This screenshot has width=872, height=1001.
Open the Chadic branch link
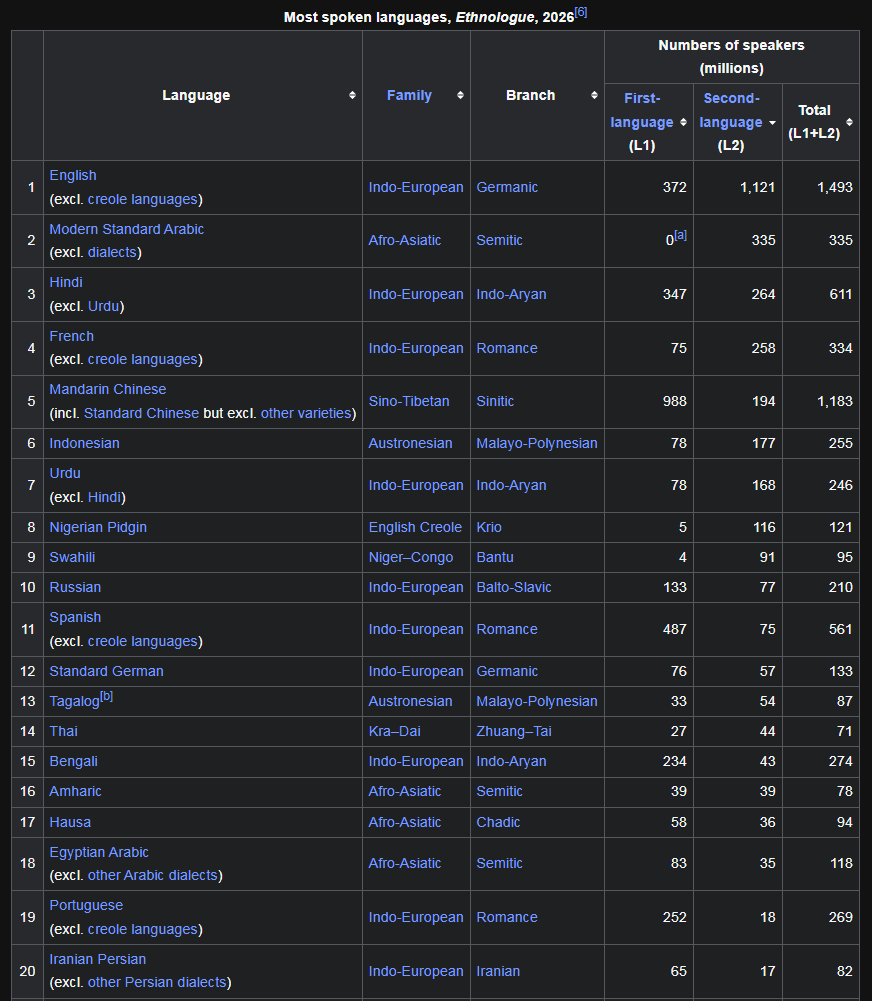point(498,822)
